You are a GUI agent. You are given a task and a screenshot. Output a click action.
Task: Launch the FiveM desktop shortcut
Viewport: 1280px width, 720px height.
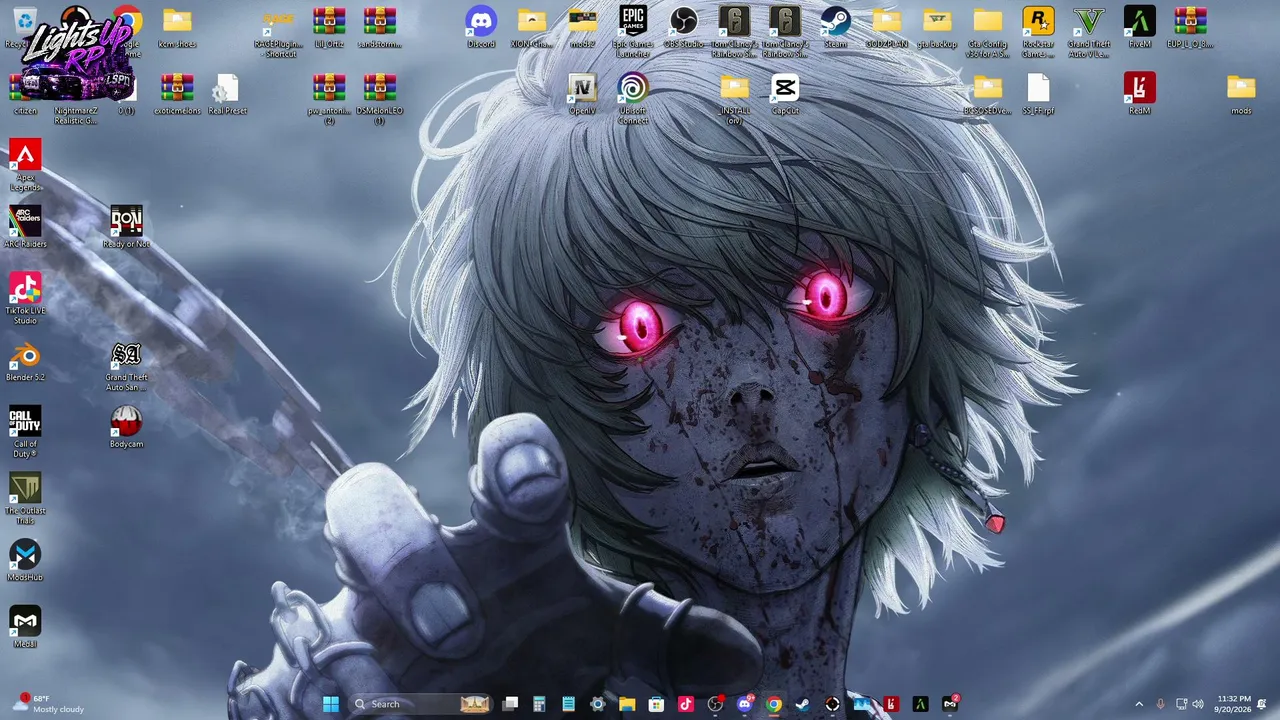[1139, 27]
